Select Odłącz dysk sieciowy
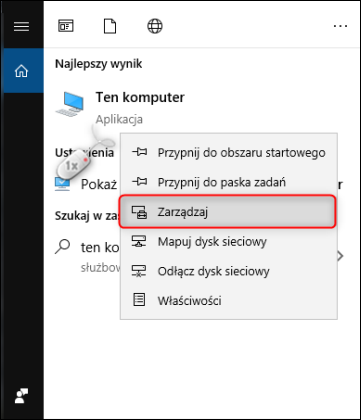Screen dimensions: 361x420 (x=229, y=271)
